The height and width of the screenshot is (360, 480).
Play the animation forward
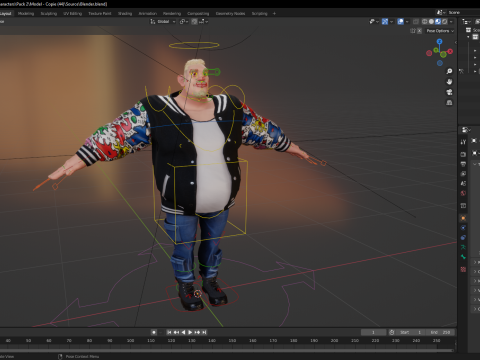[x=190, y=332]
